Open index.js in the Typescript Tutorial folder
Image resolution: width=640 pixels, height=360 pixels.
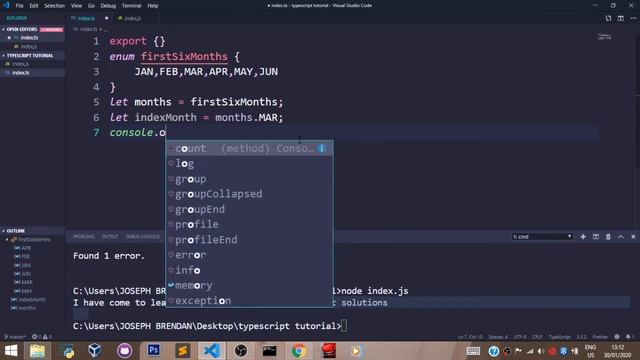tap(20, 64)
